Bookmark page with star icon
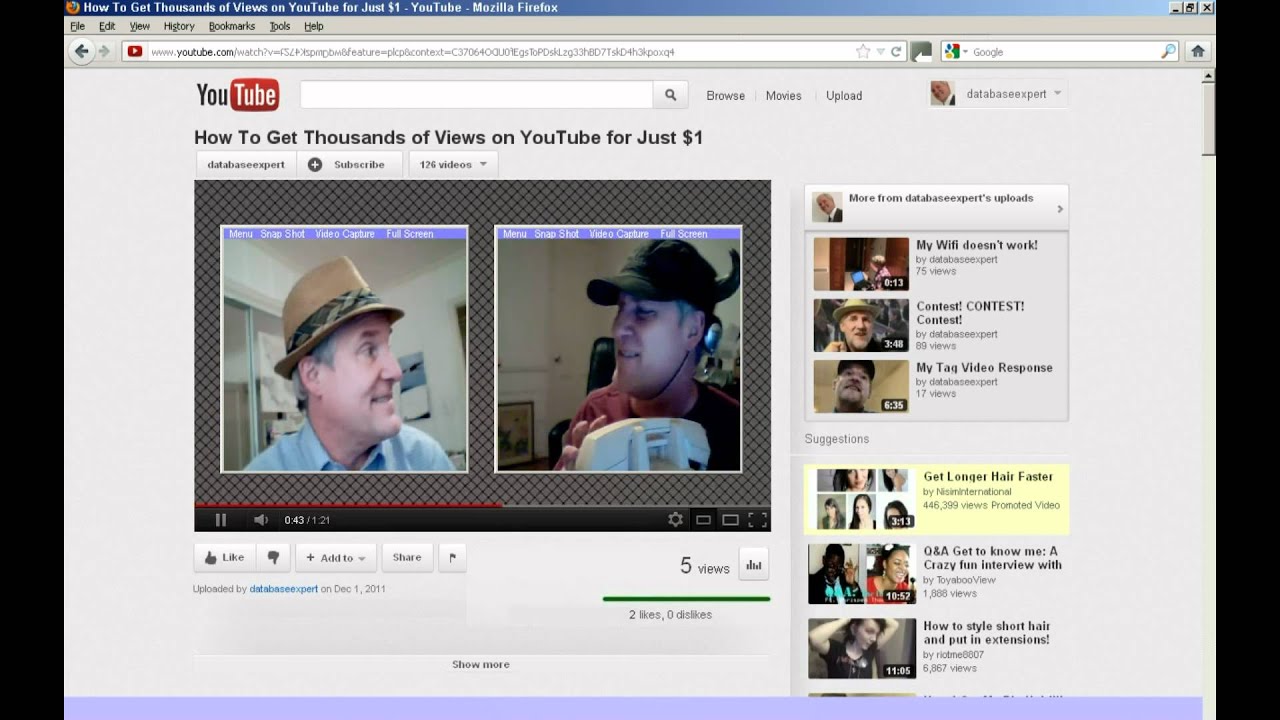The width and height of the screenshot is (1280, 720). pyautogui.click(x=863, y=51)
